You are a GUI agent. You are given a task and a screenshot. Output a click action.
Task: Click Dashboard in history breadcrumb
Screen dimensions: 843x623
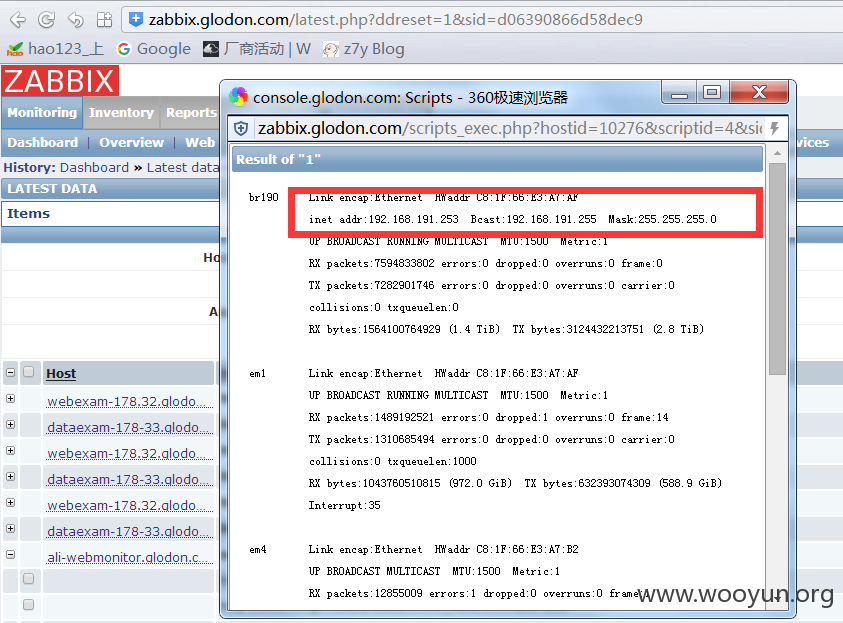[x=94, y=168]
